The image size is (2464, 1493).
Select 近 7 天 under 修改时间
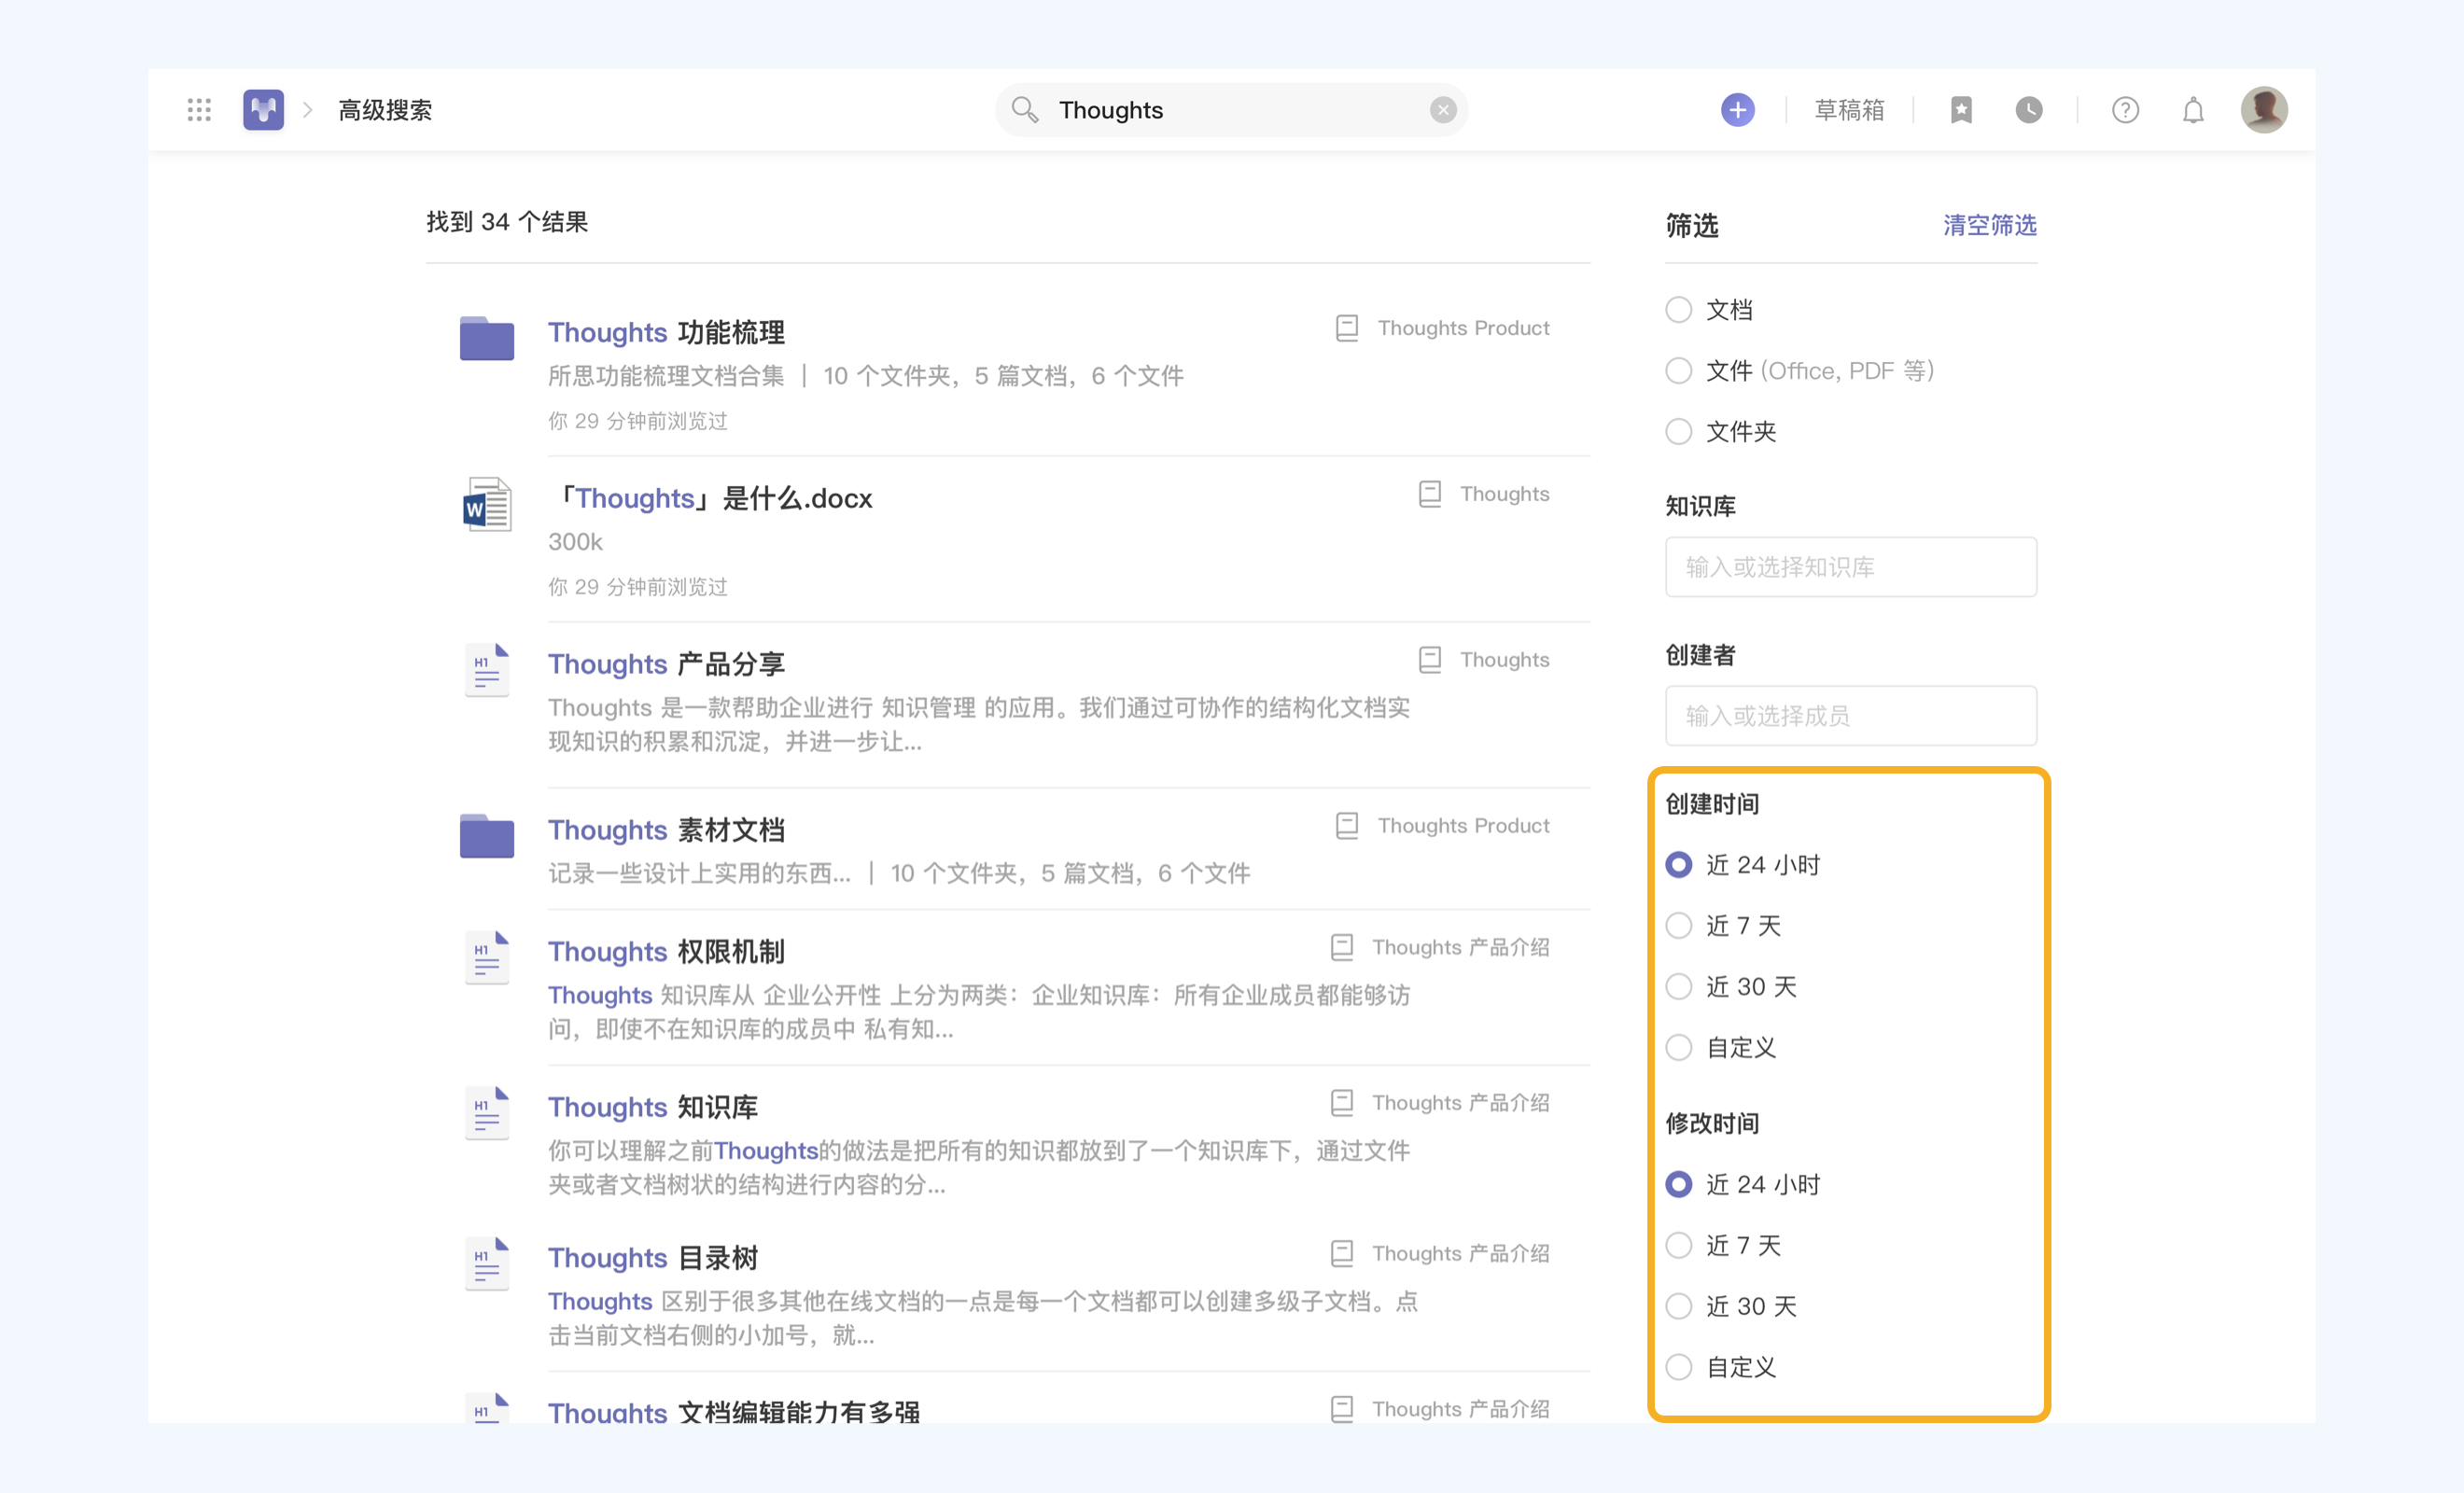coord(1679,1246)
